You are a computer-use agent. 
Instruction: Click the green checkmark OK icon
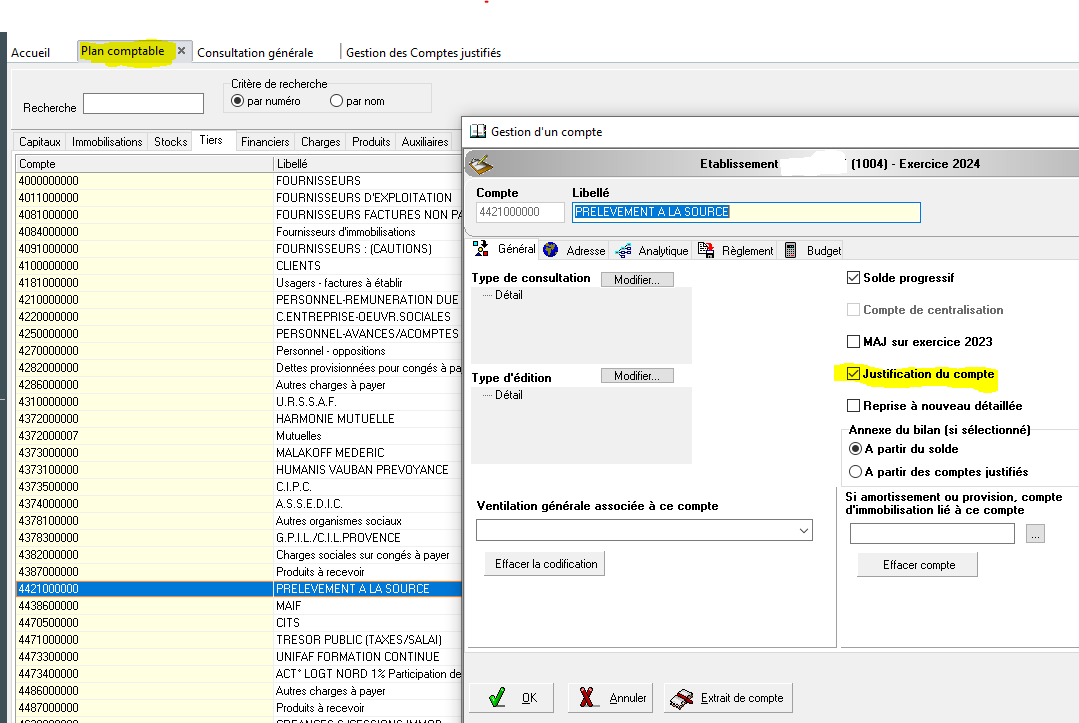[497, 698]
